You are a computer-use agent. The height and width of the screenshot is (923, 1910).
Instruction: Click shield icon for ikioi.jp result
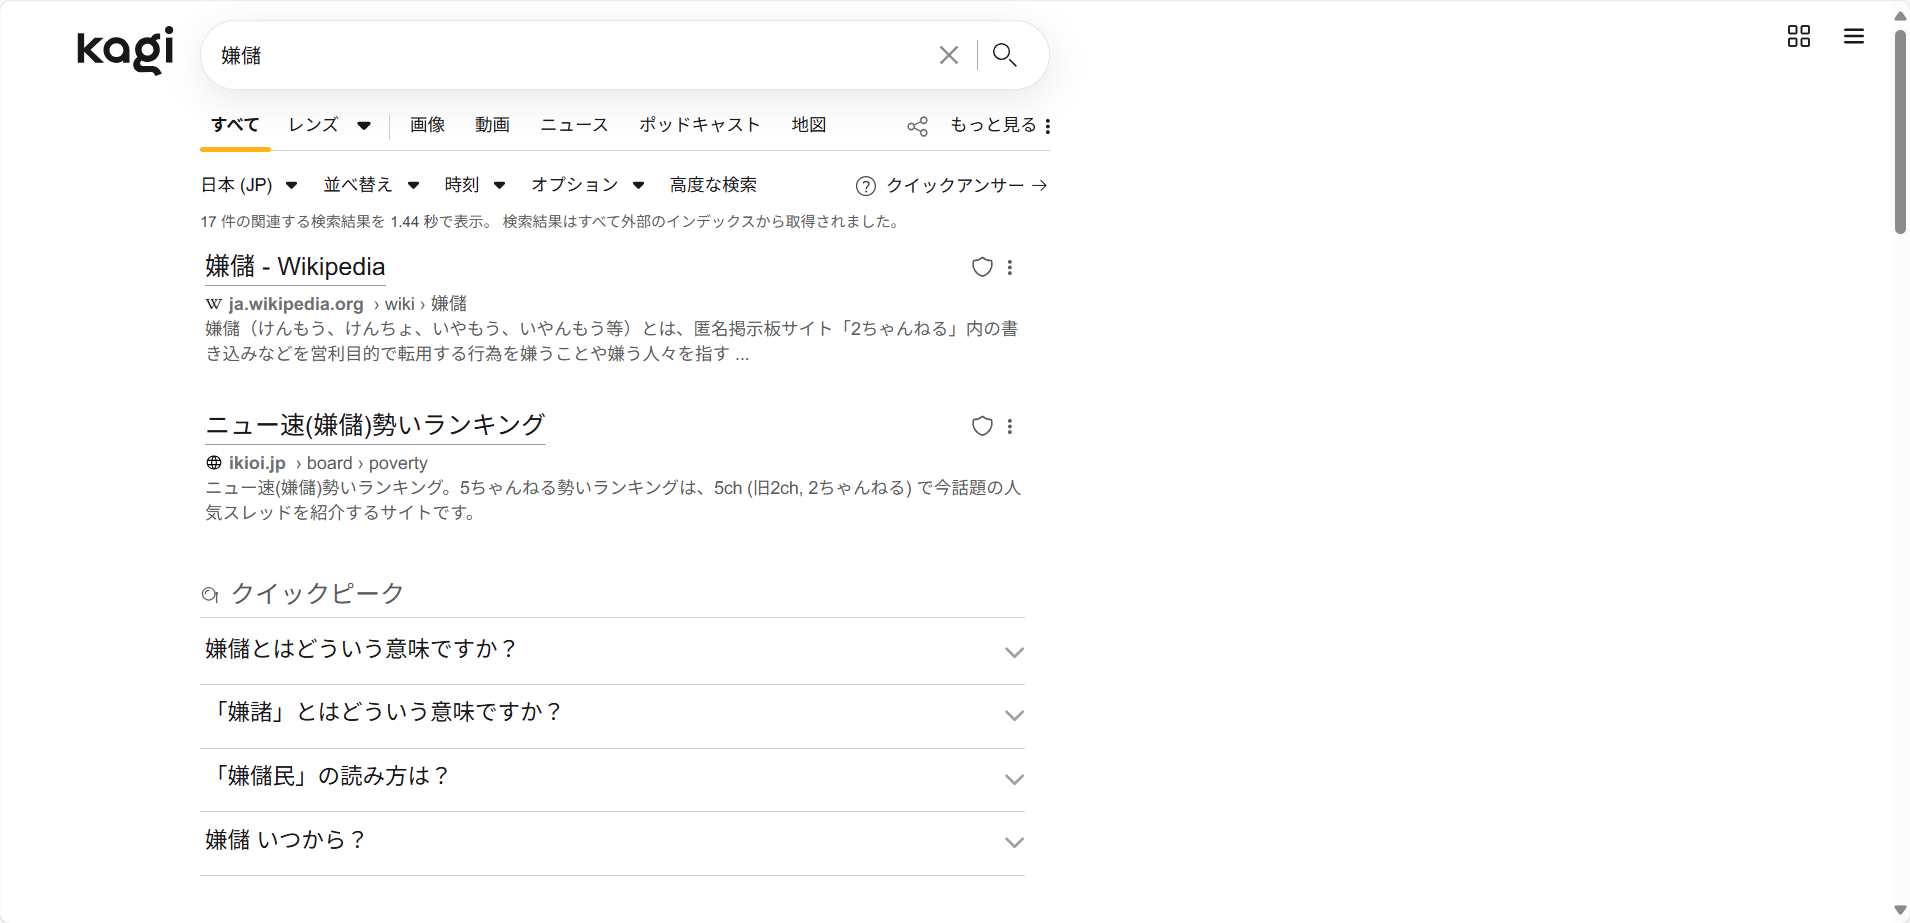click(x=982, y=426)
